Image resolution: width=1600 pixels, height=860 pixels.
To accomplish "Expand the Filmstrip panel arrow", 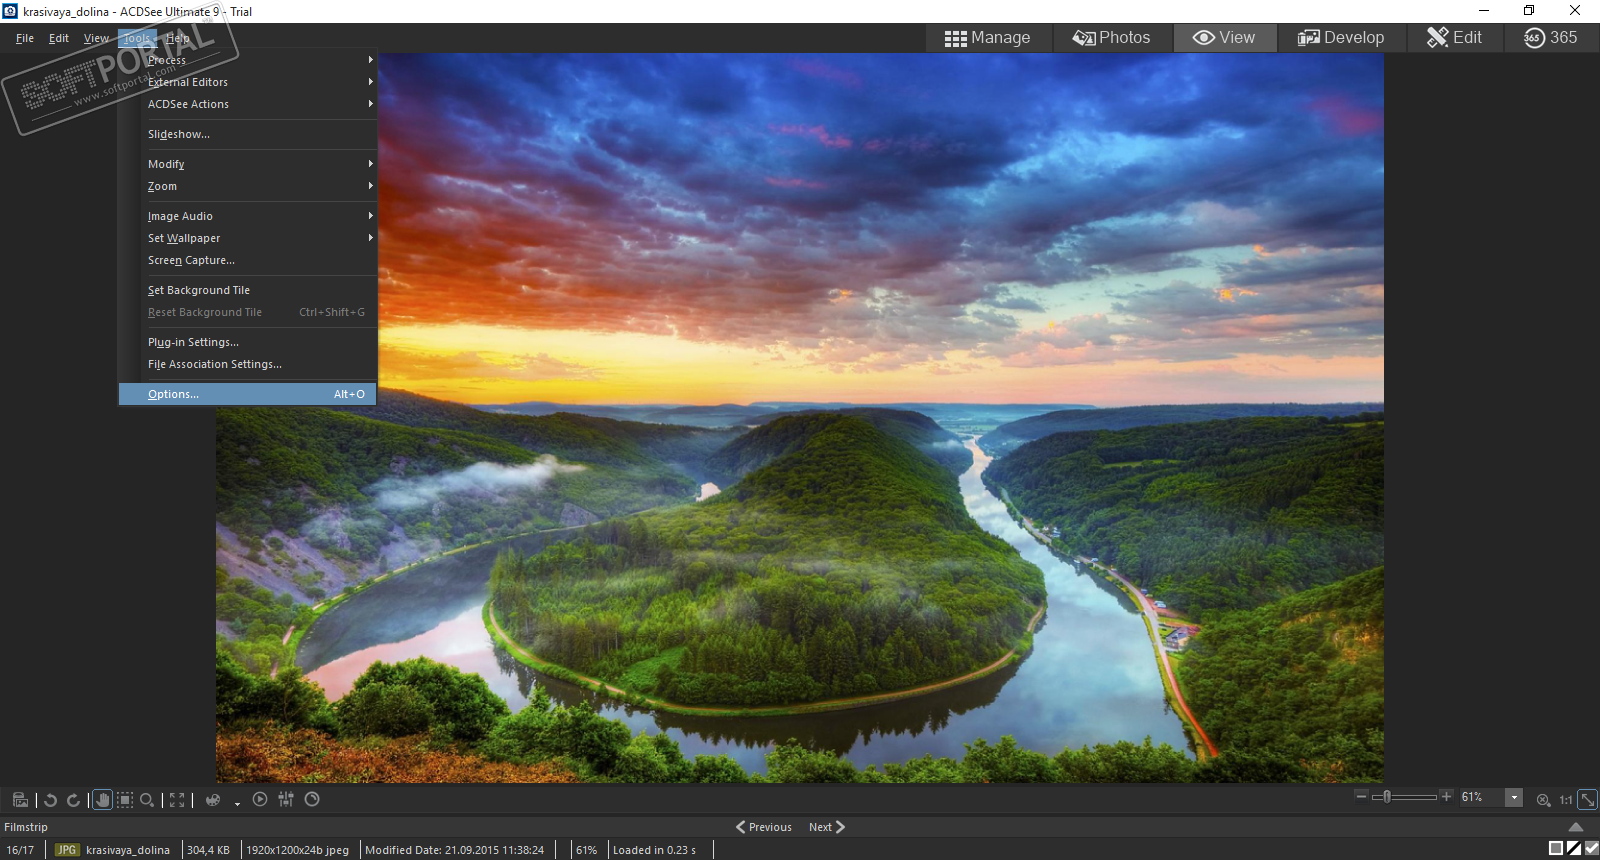I will pyautogui.click(x=1576, y=827).
